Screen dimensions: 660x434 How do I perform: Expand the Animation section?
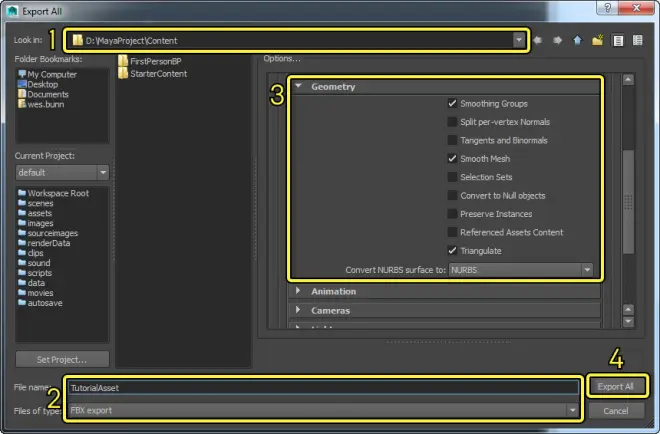[x=332, y=292]
